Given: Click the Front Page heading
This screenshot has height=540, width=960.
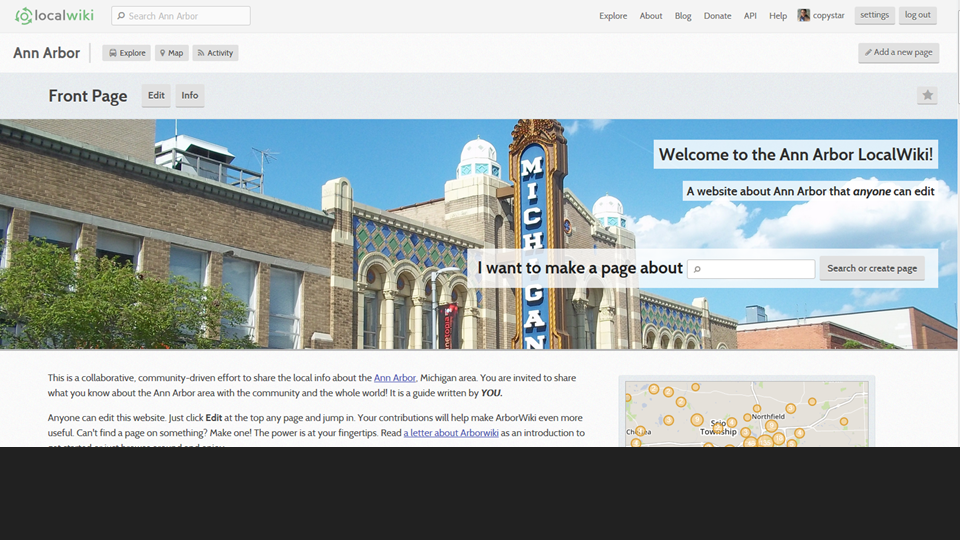Looking at the screenshot, I should click(x=88, y=96).
